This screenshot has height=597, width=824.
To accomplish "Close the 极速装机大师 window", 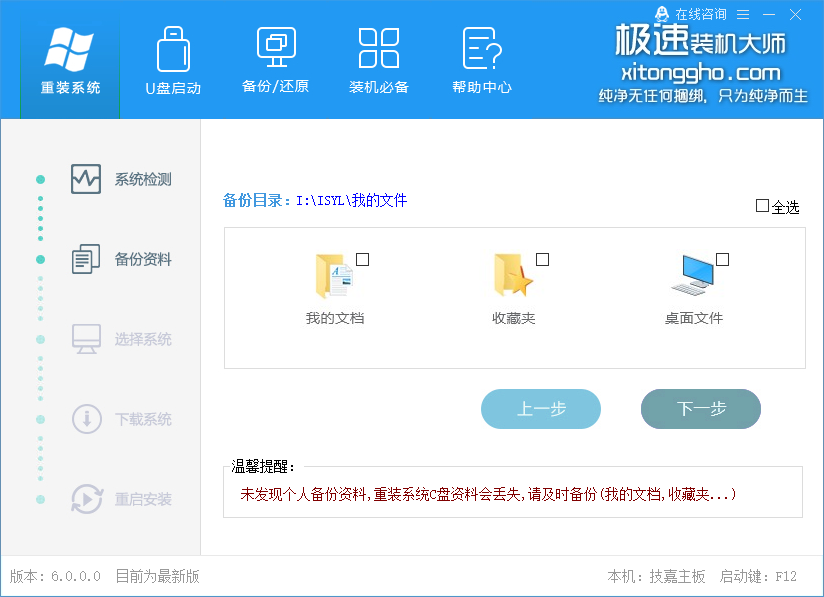I will pyautogui.click(x=796, y=15).
